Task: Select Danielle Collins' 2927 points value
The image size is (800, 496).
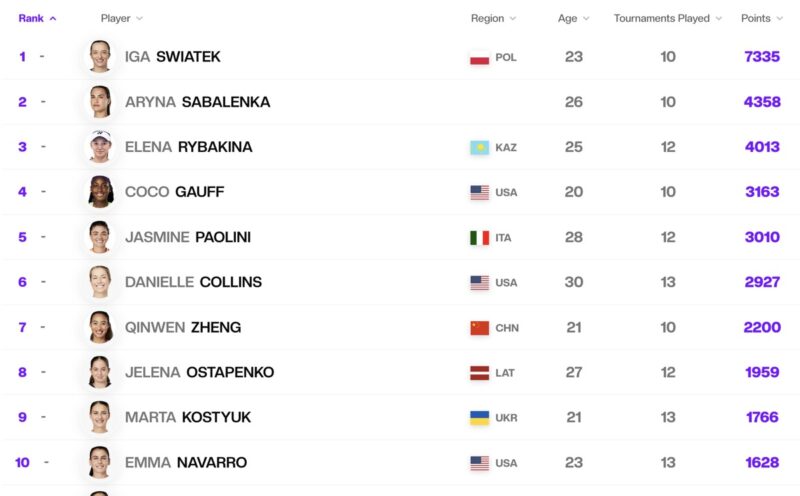Action: click(x=762, y=282)
